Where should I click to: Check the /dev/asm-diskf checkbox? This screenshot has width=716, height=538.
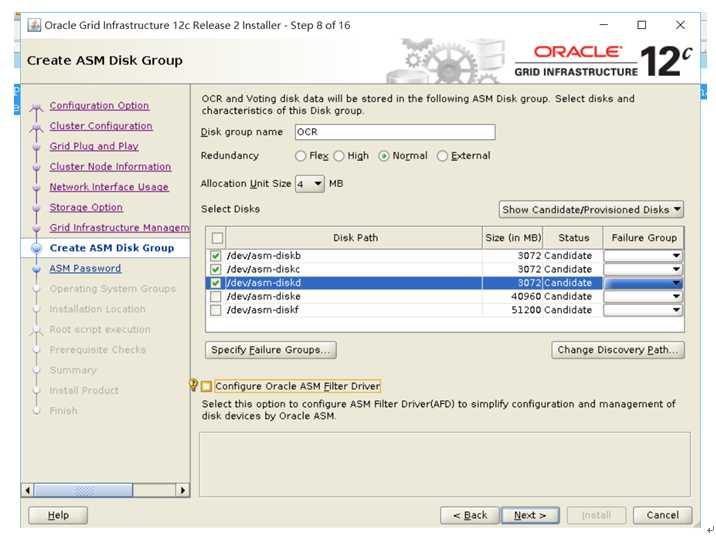click(x=216, y=310)
